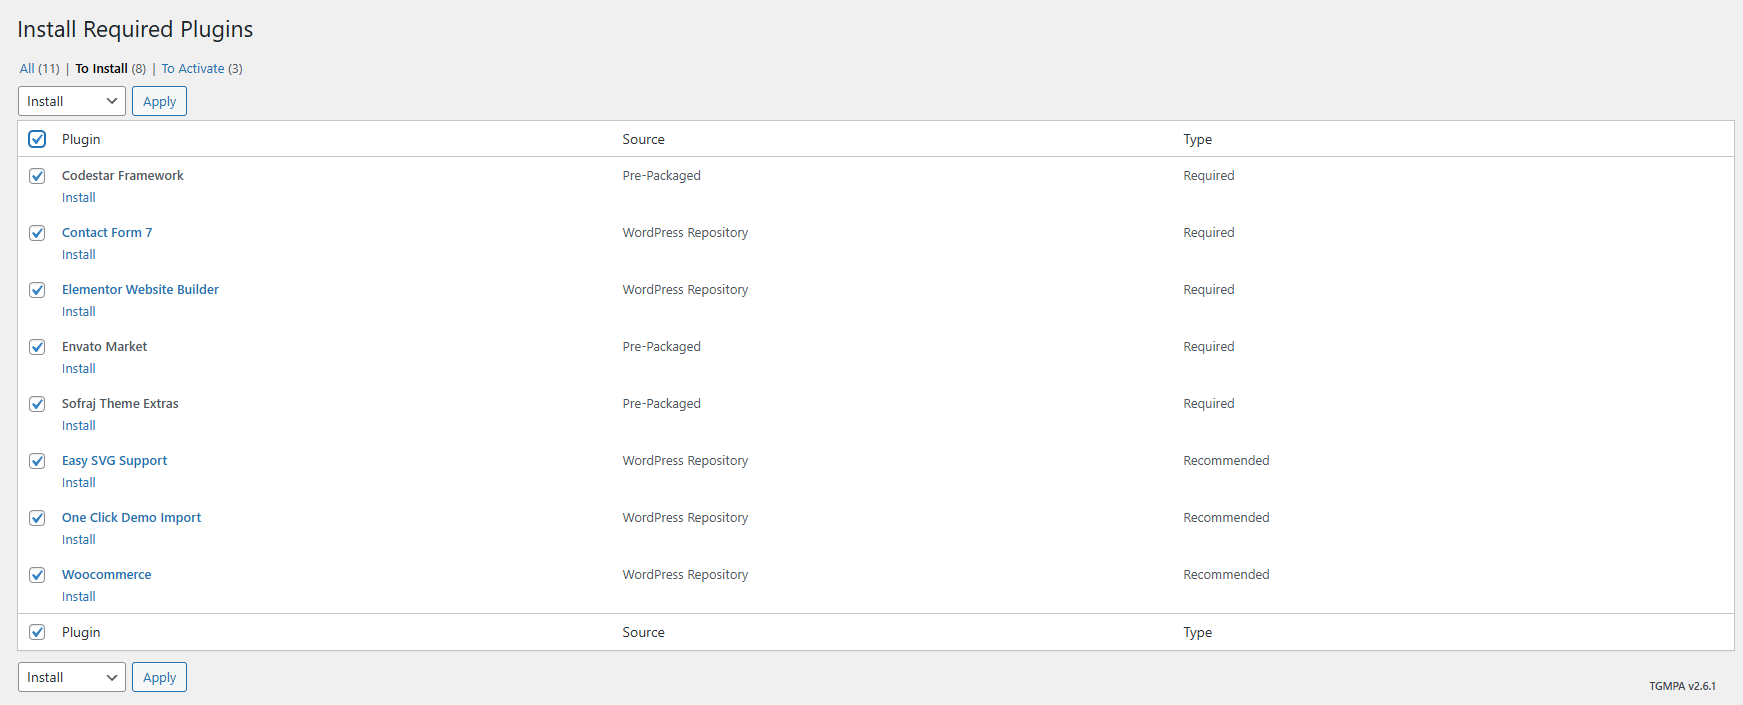Click Required type for Codestar Framework

point(1208,176)
